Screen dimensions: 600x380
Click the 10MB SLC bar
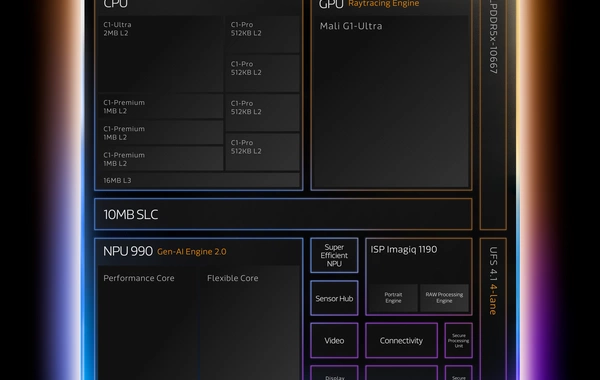pyautogui.click(x=283, y=214)
